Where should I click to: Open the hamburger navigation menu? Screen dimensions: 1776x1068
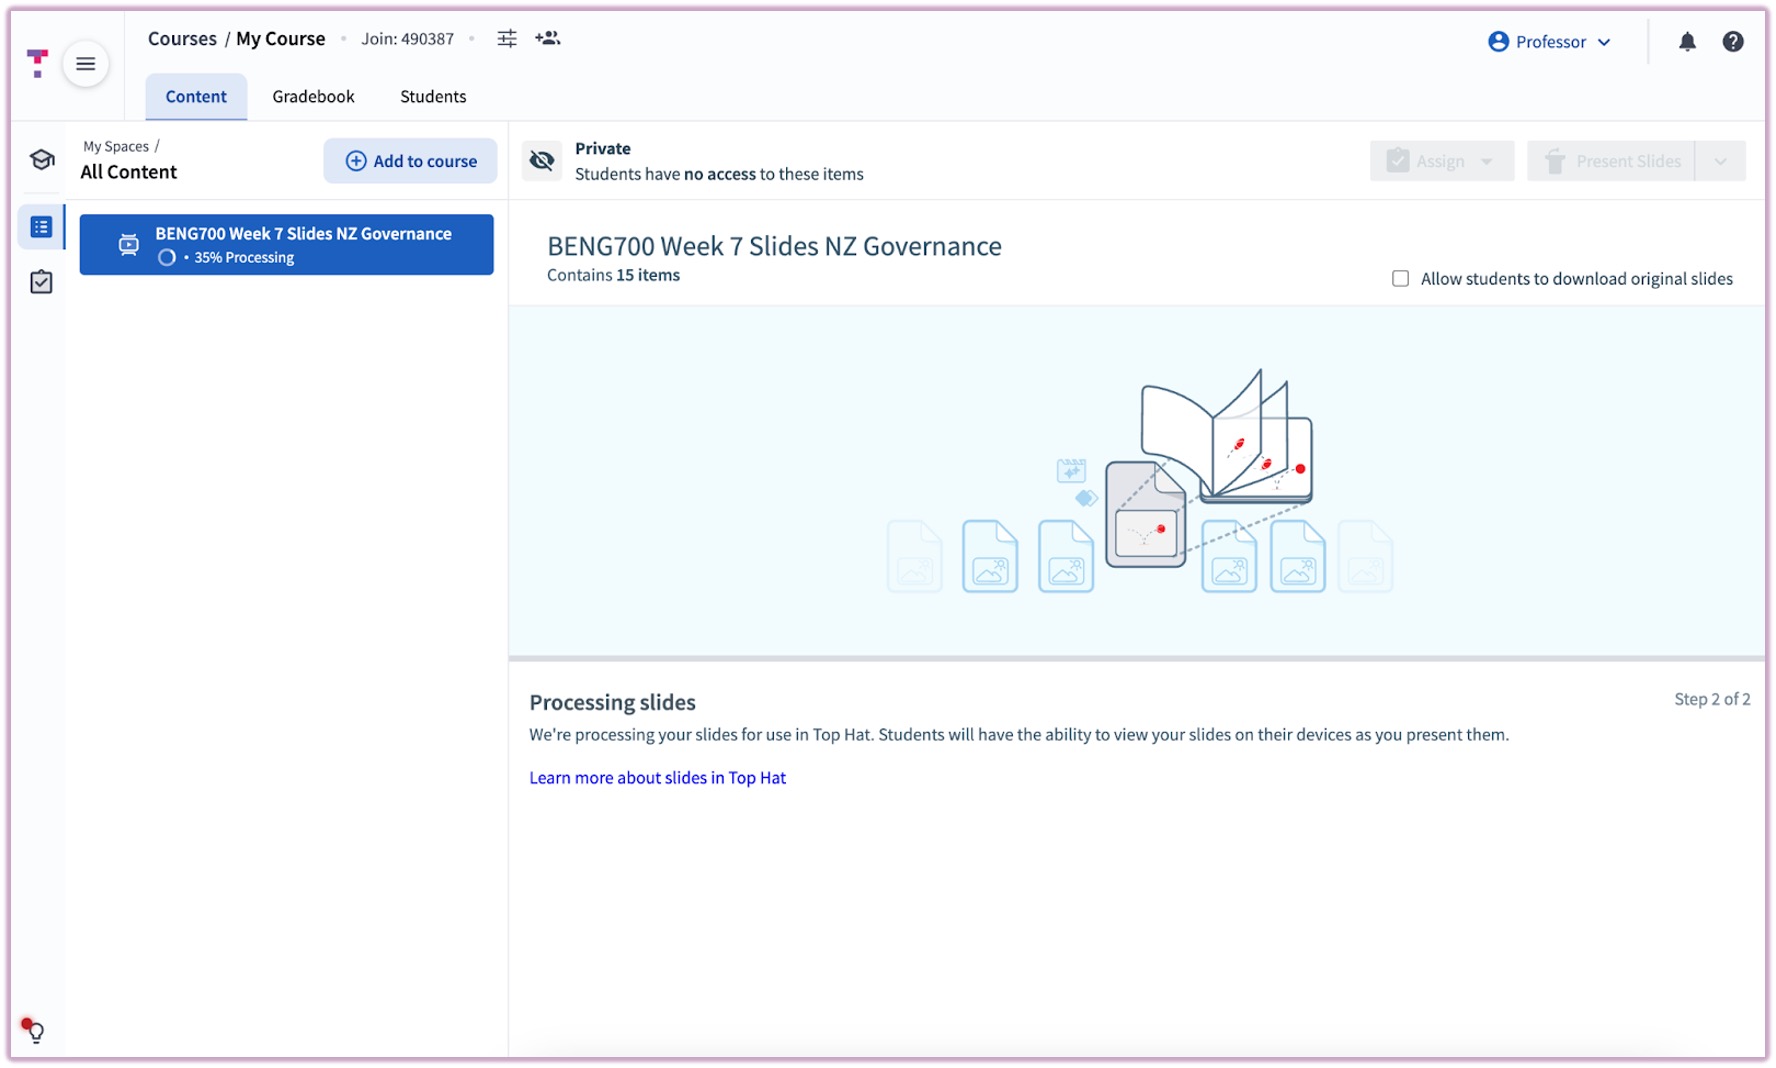tap(86, 64)
